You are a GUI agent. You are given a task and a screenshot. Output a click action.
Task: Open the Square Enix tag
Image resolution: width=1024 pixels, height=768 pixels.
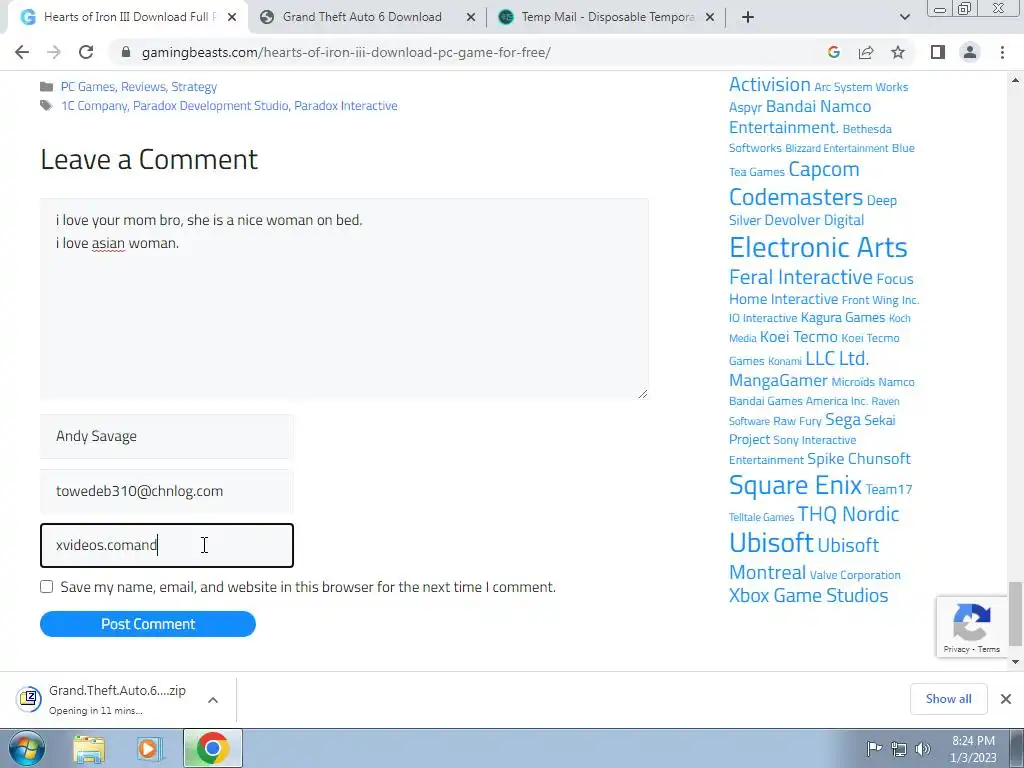(795, 485)
